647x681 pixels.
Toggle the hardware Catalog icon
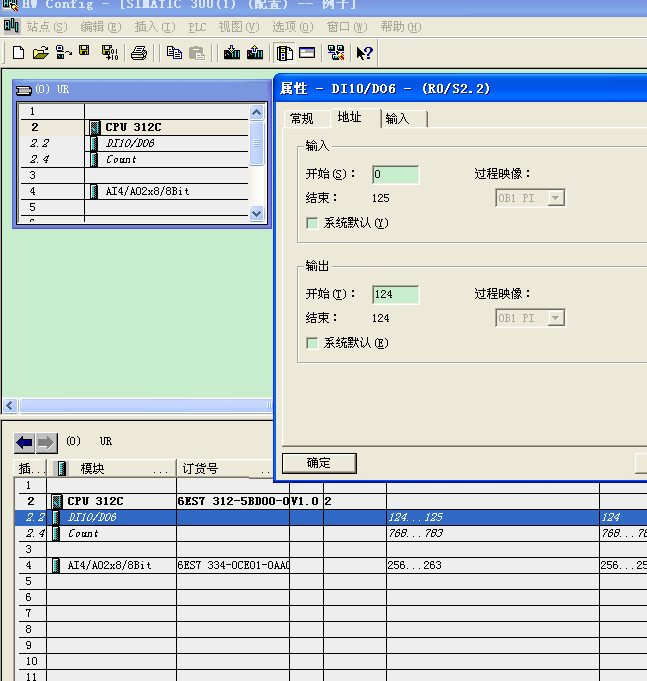(285, 53)
